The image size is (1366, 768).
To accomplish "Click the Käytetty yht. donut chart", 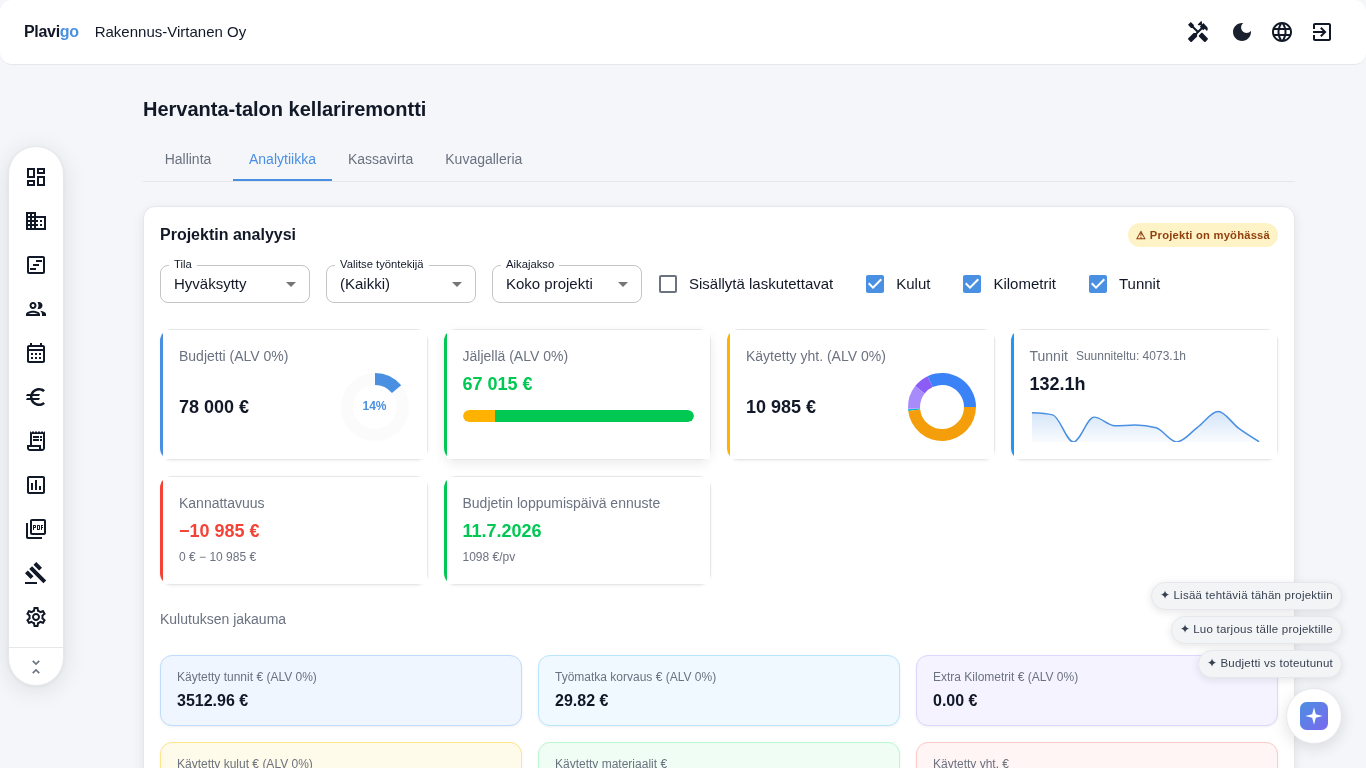I will point(942,407).
